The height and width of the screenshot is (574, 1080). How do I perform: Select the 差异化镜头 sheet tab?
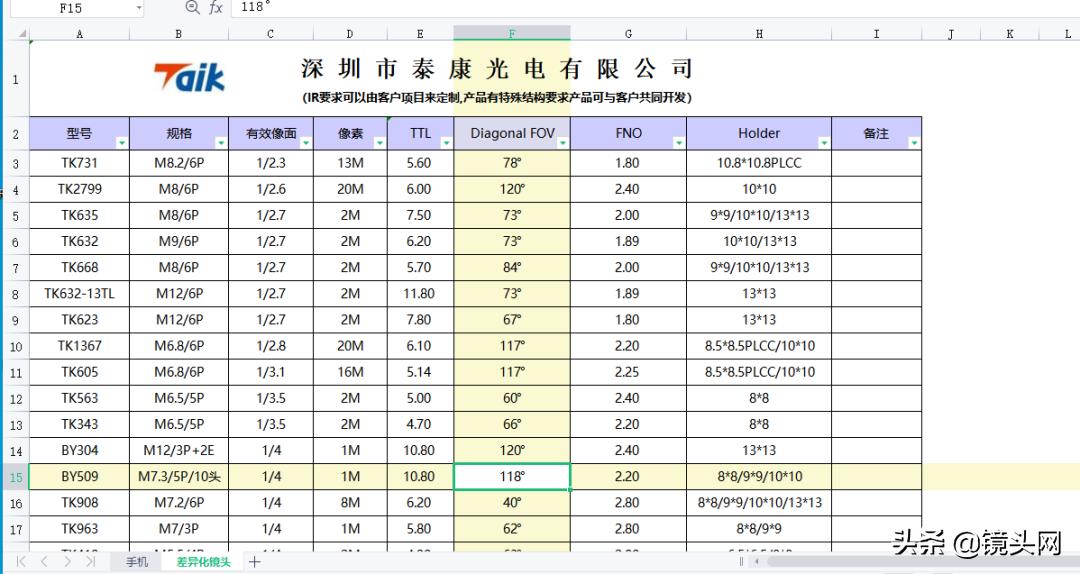[203, 562]
